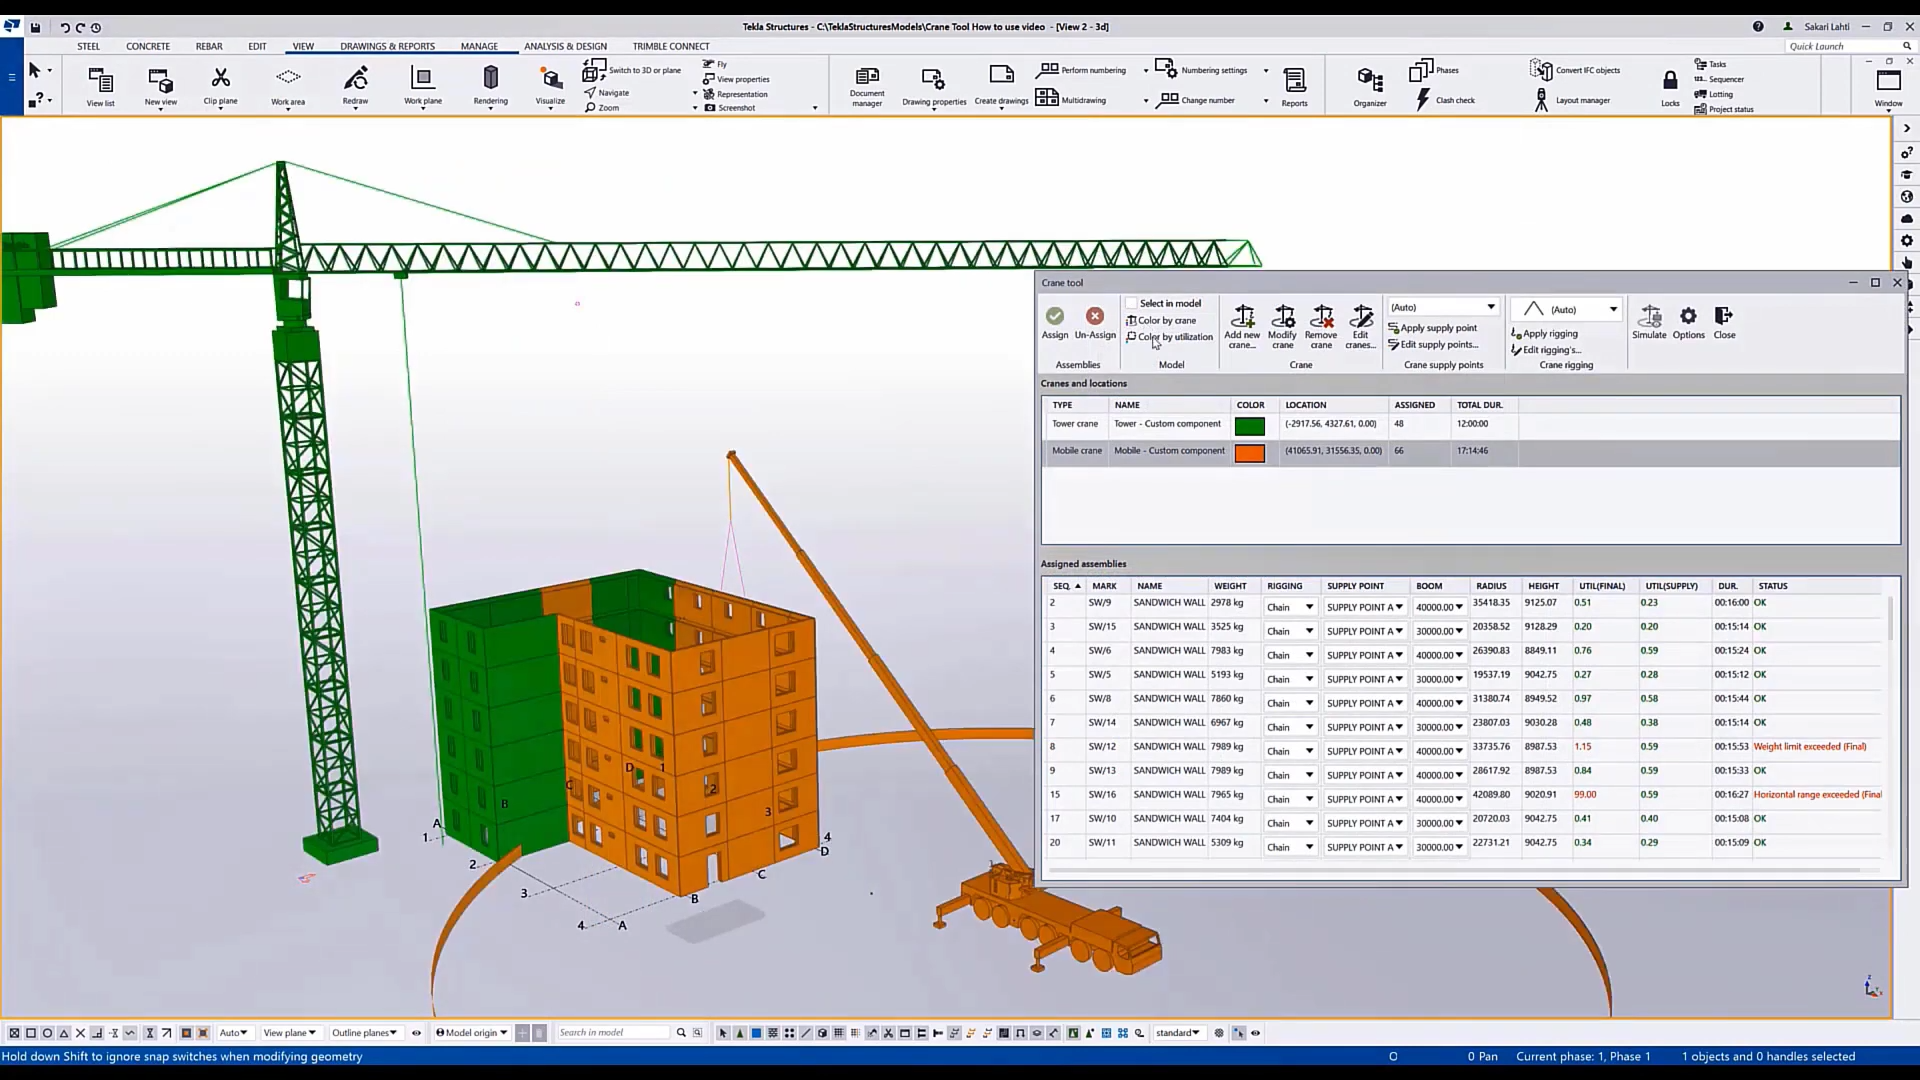1920x1080 pixels.
Task: Open the TRIMBLE CONNECT tab
Action: pyautogui.click(x=671, y=46)
